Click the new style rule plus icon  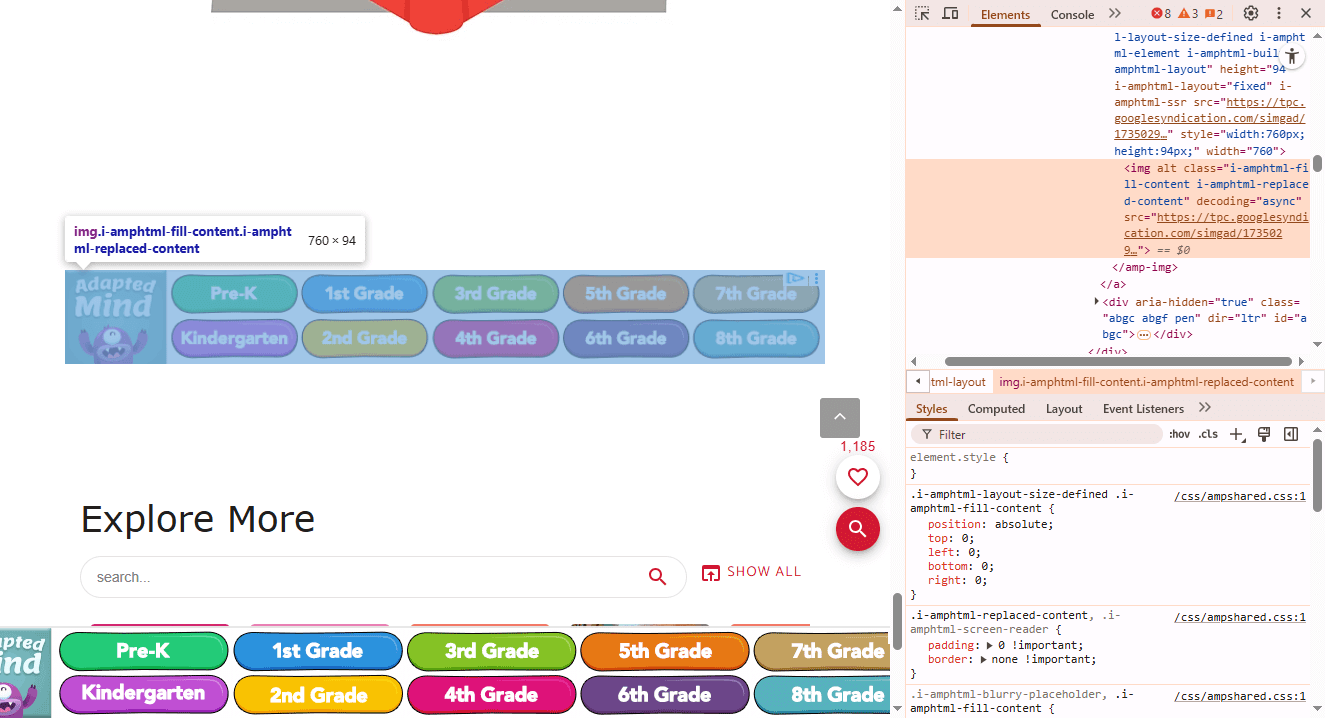[x=1237, y=434]
